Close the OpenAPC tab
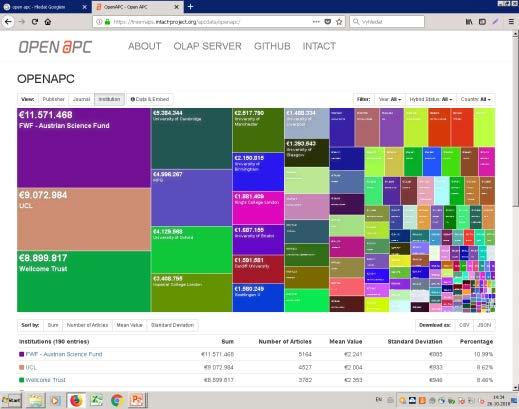 (x=177, y=7)
